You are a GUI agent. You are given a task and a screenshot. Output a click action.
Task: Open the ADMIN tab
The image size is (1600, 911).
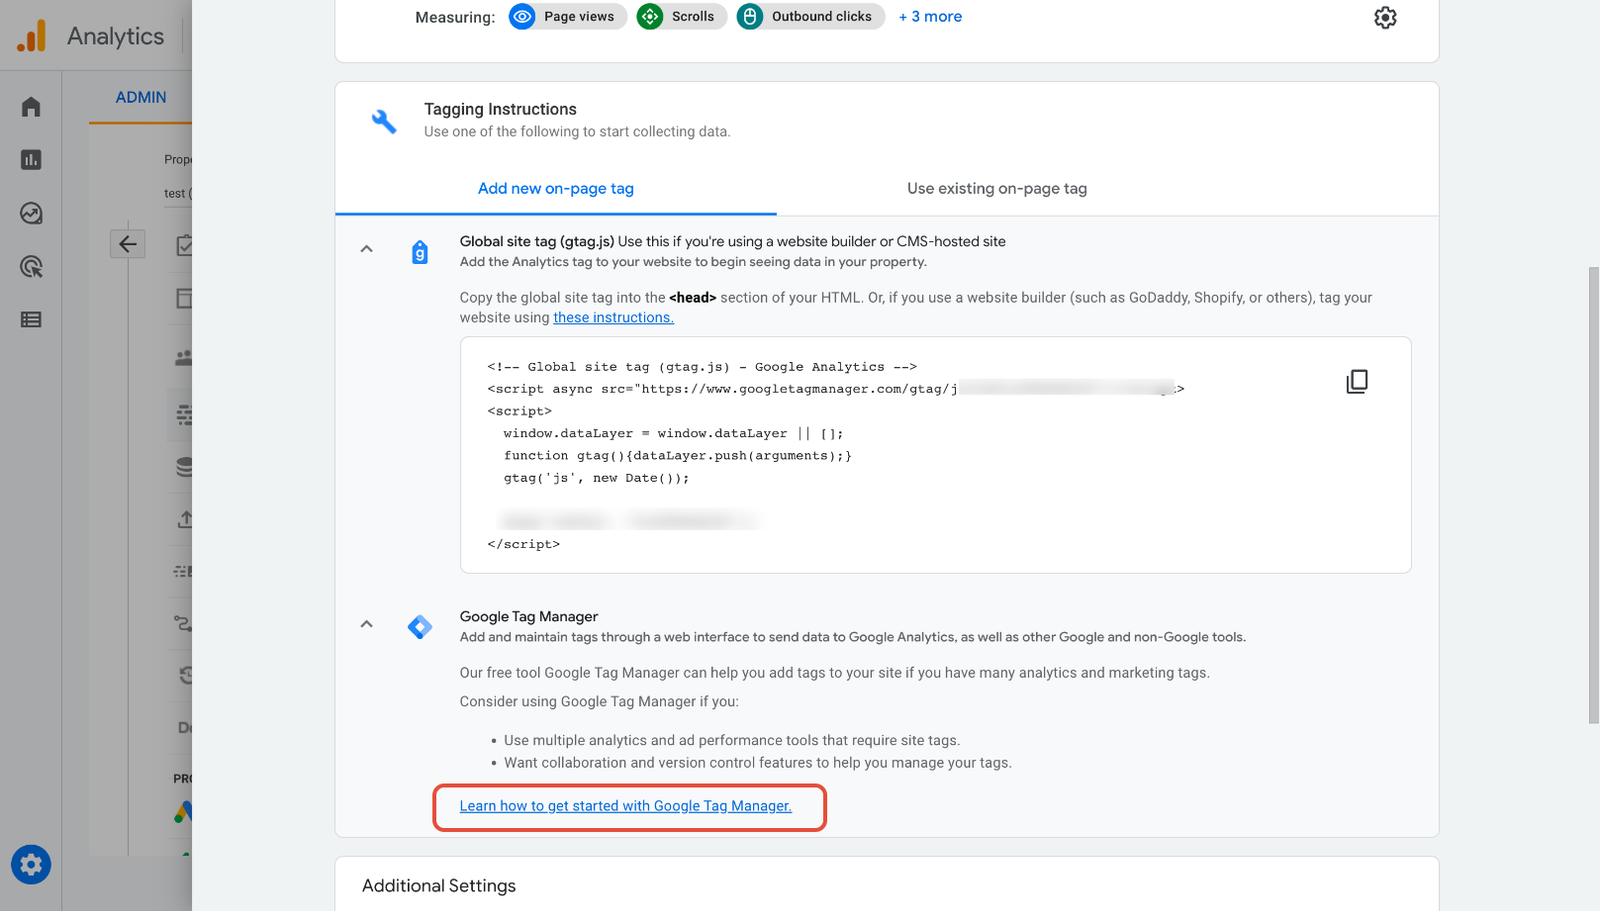click(141, 97)
